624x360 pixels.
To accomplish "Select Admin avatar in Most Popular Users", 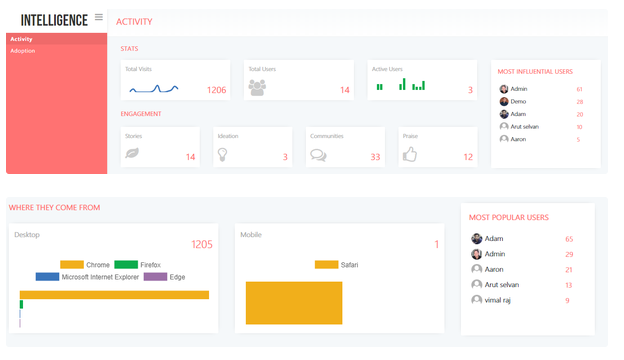I will (476, 254).
